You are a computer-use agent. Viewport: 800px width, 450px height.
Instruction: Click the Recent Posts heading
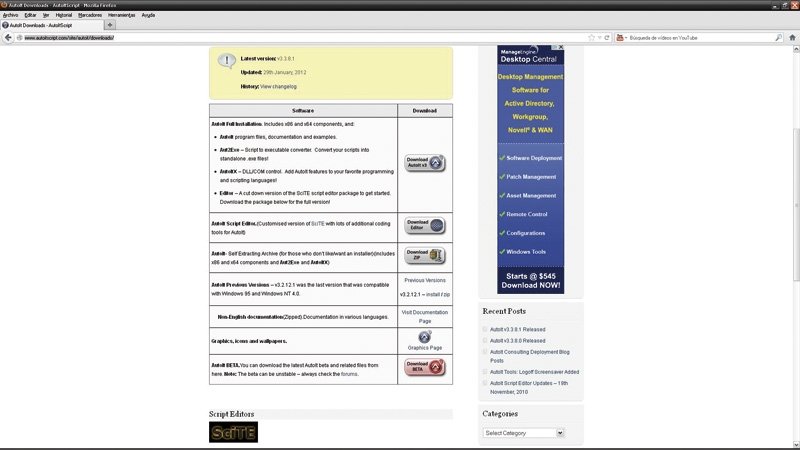coord(504,311)
